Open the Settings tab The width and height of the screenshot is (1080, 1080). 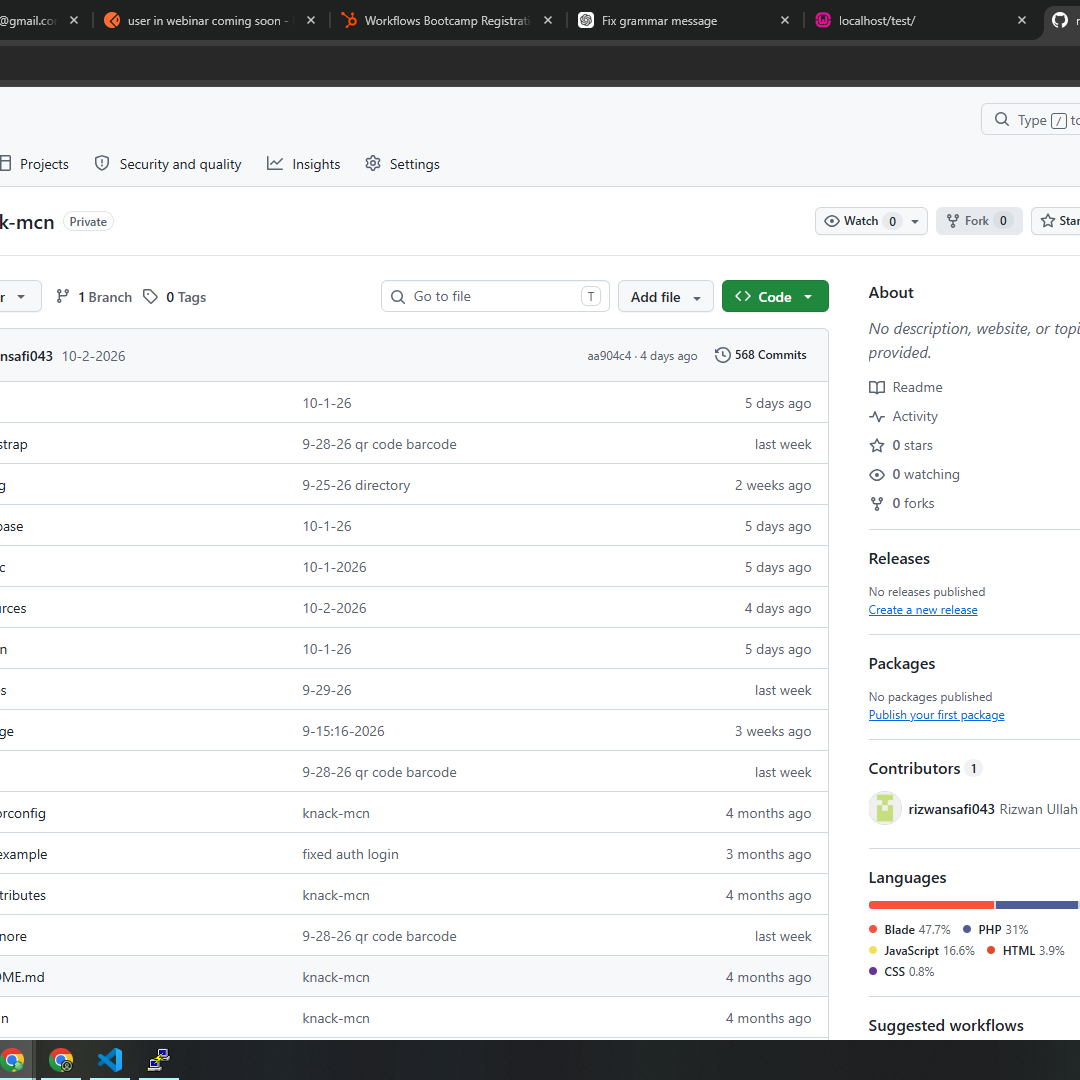click(x=402, y=164)
